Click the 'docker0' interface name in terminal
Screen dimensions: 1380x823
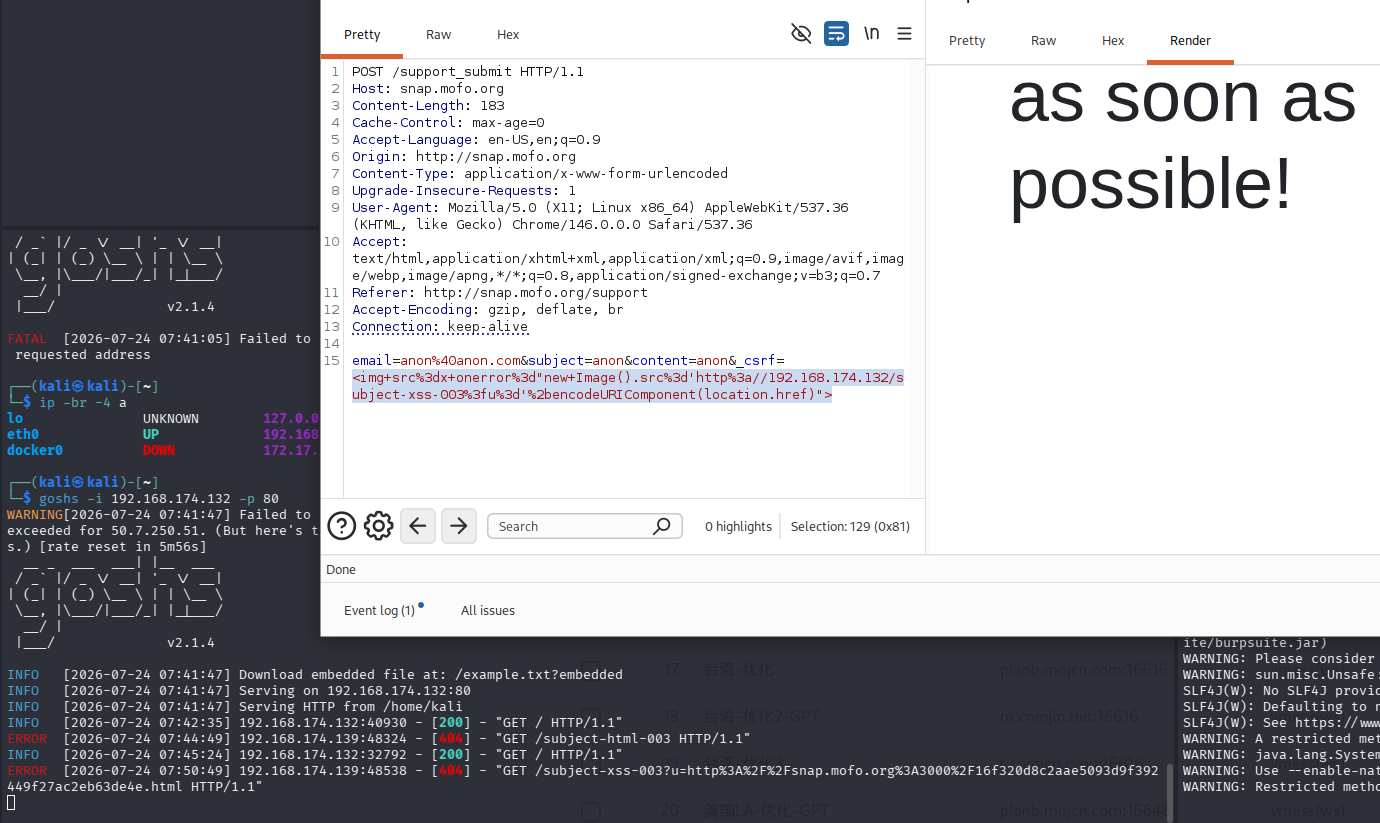[x=35, y=450]
